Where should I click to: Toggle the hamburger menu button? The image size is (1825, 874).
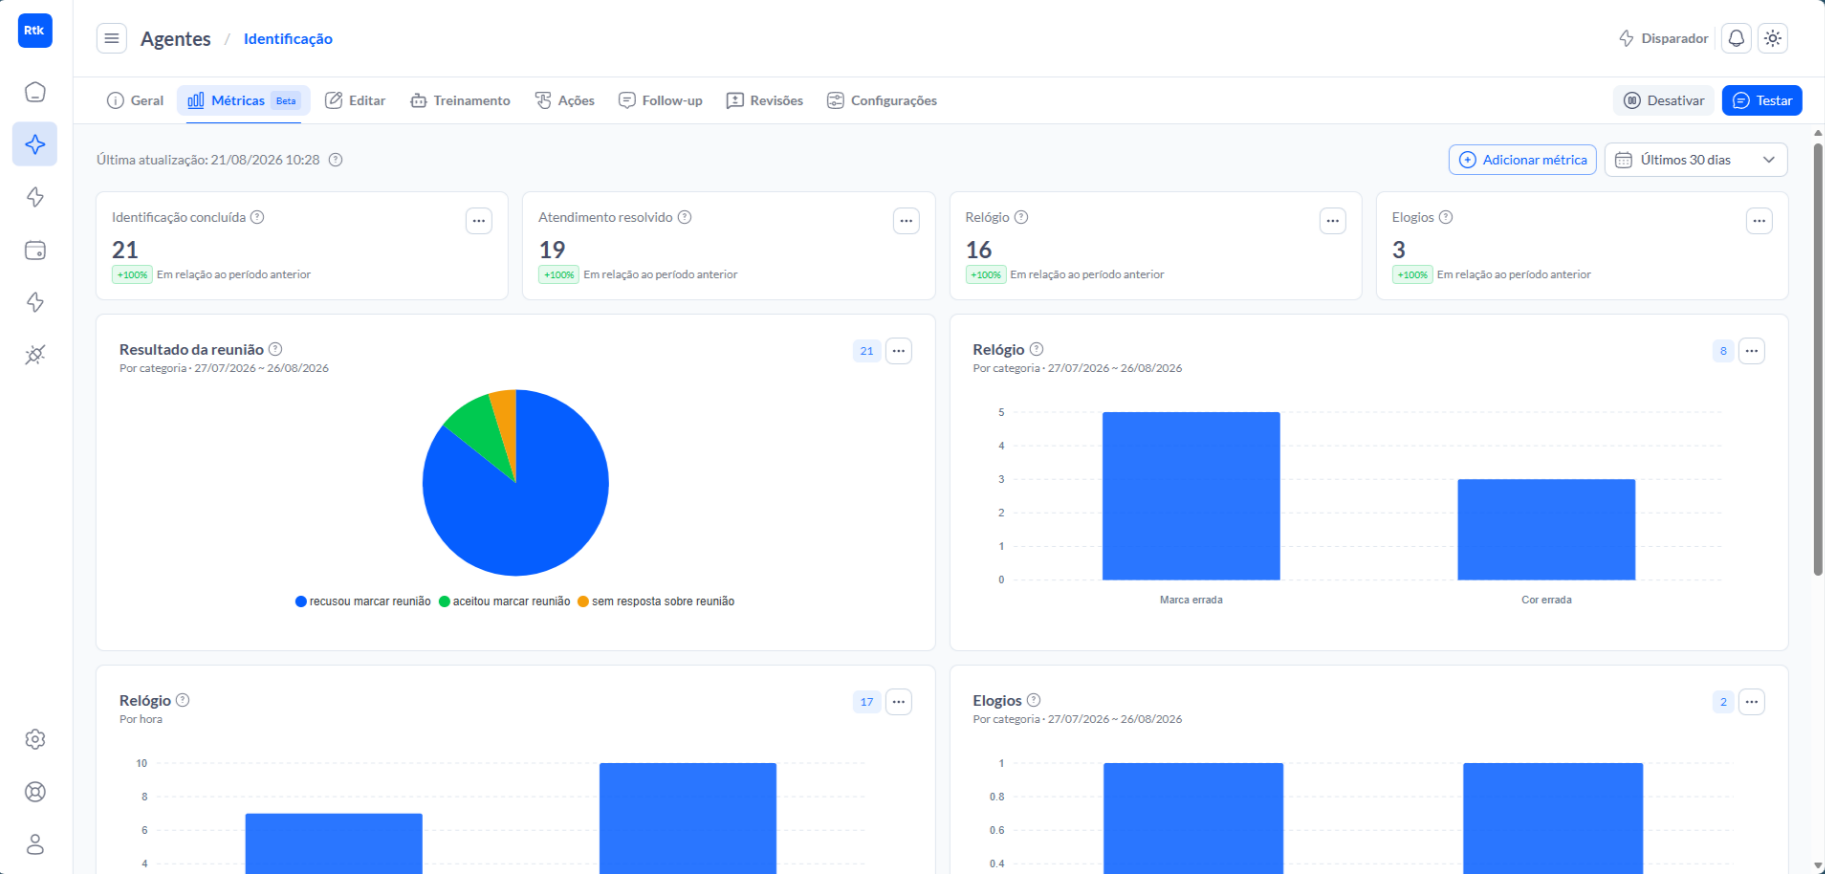click(x=112, y=38)
